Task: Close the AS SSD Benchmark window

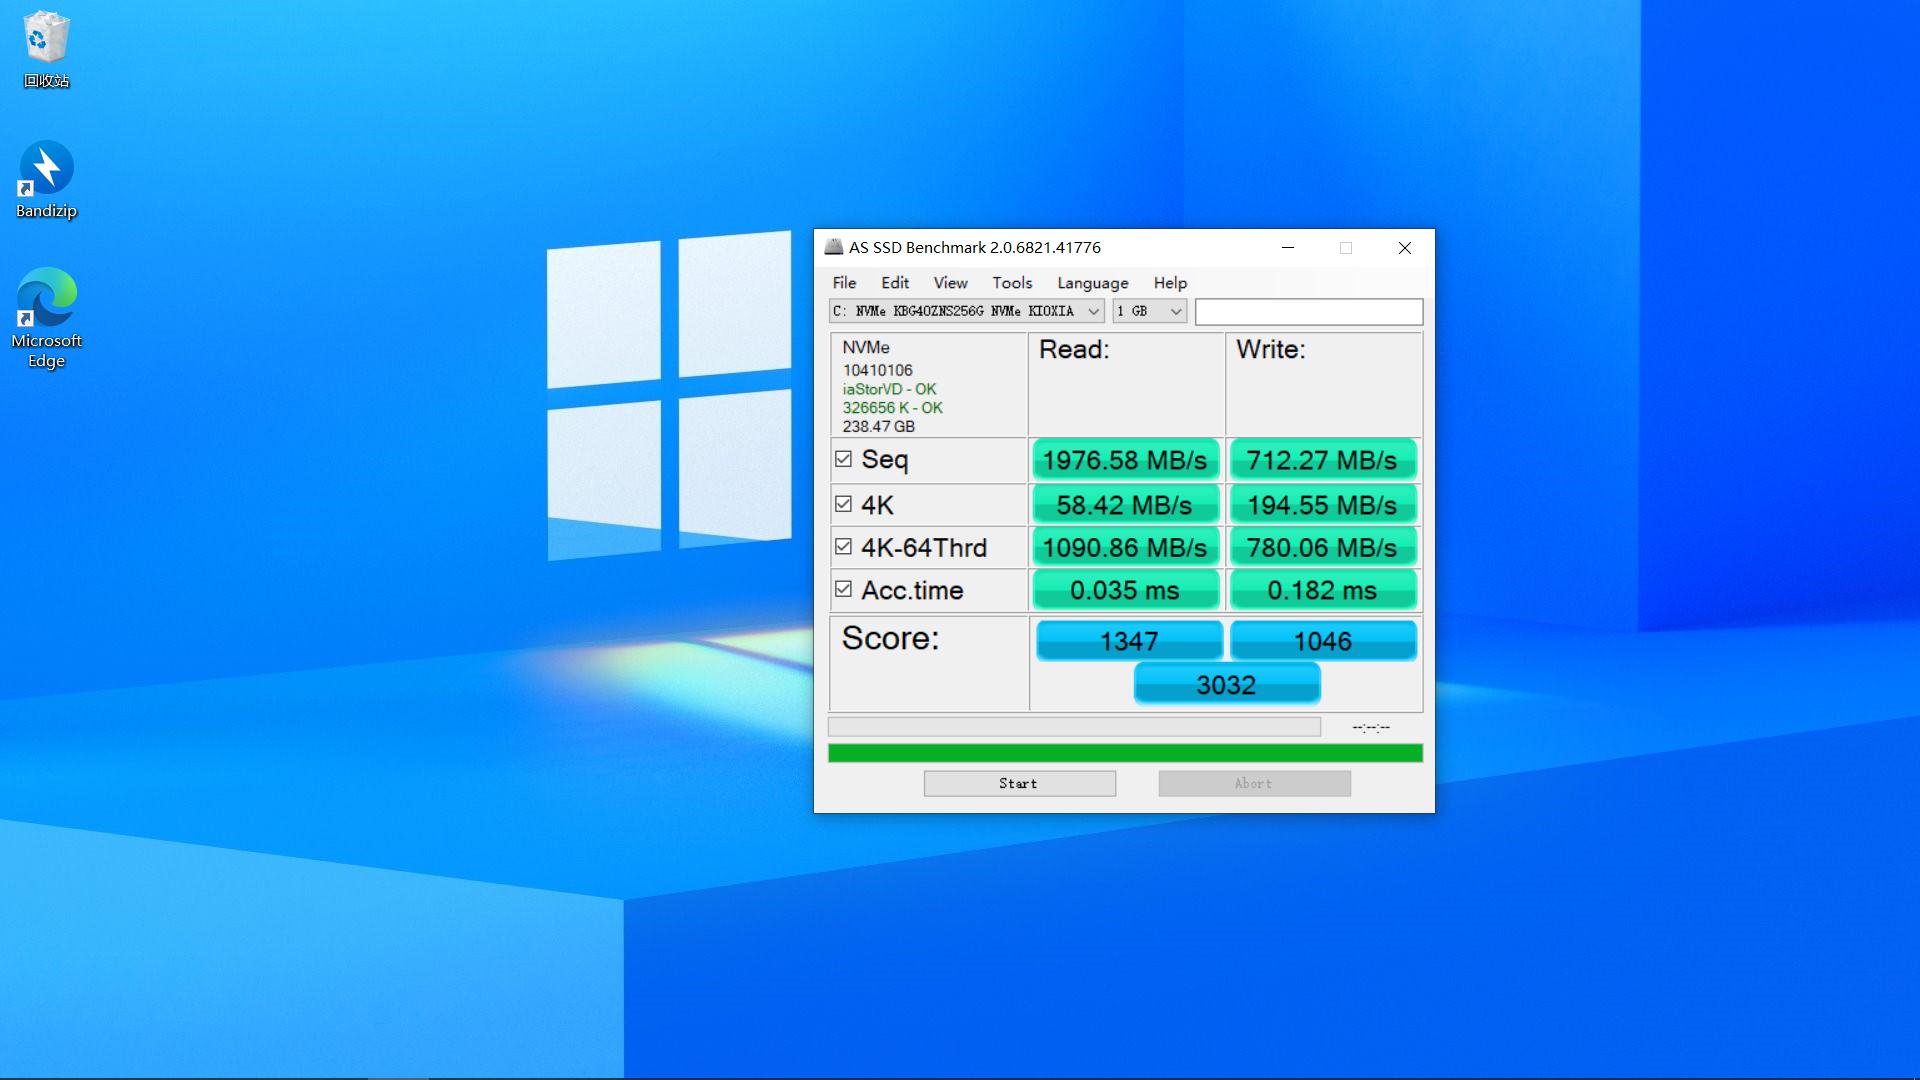Action: point(1404,248)
